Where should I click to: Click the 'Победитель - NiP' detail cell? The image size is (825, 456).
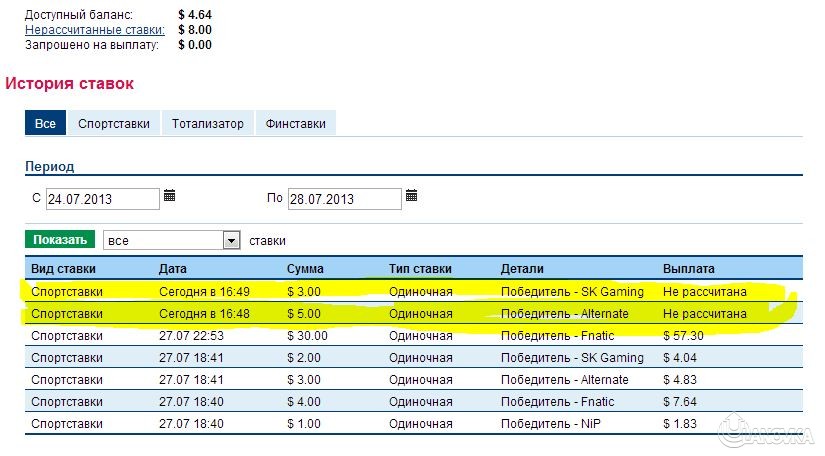tap(551, 424)
